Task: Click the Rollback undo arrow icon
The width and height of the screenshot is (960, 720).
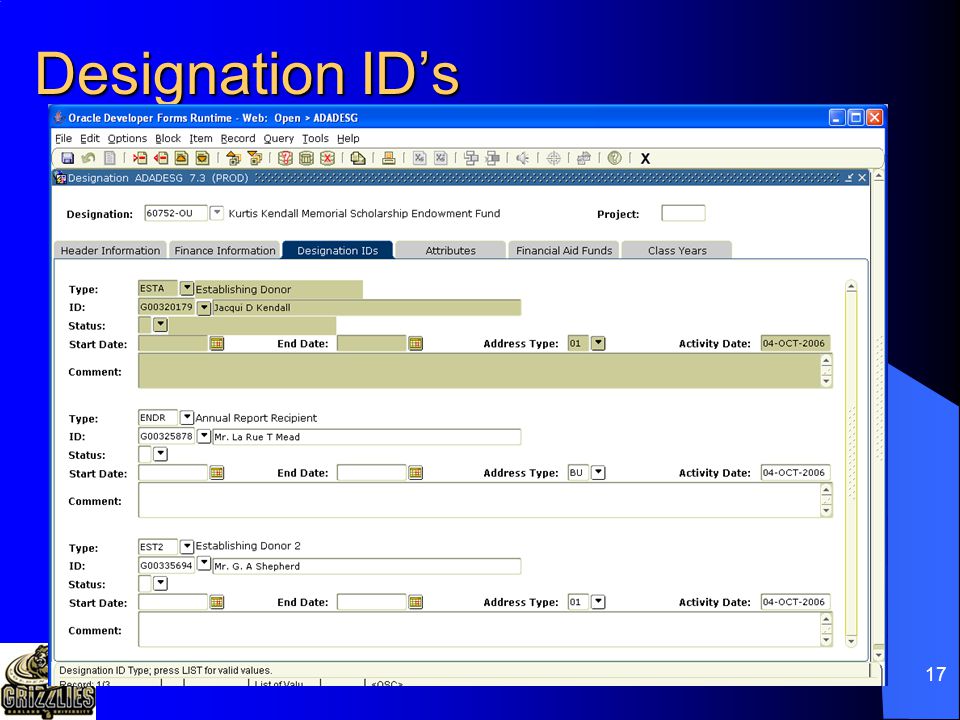Action: [88, 158]
